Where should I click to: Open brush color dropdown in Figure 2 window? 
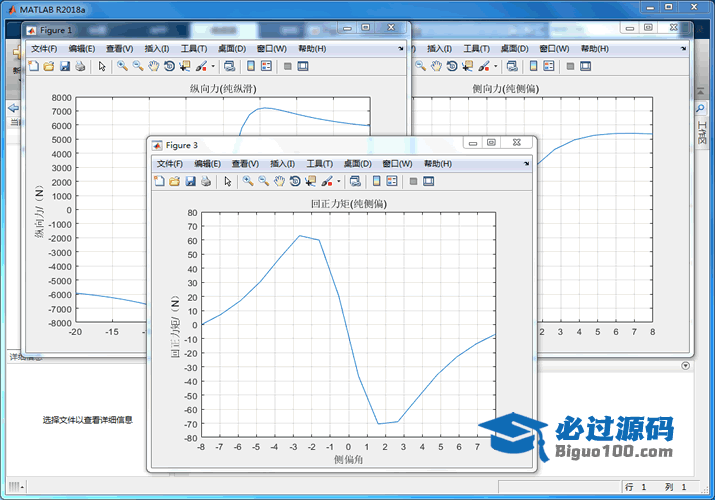pyautogui.click(x=496, y=67)
